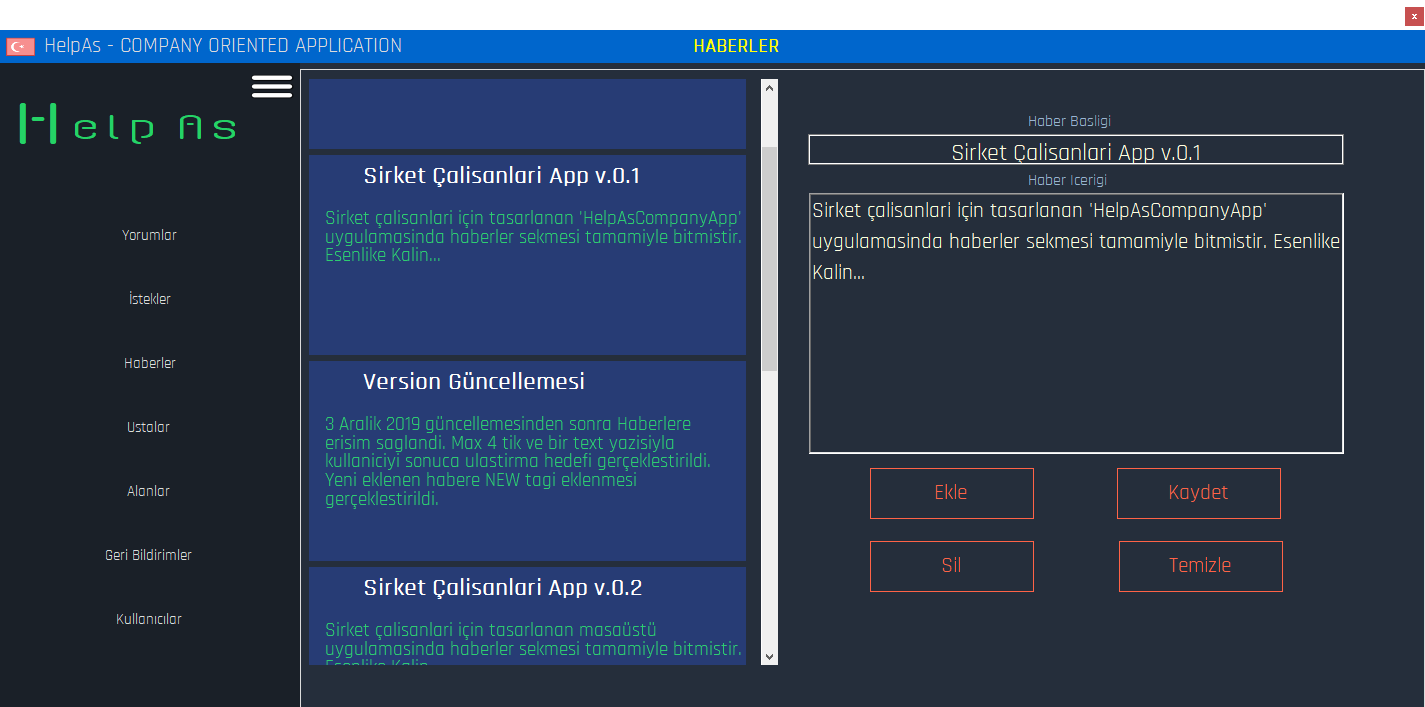Open the Yorumlar section
Viewport: 1425px width, 707px height.
(148, 235)
